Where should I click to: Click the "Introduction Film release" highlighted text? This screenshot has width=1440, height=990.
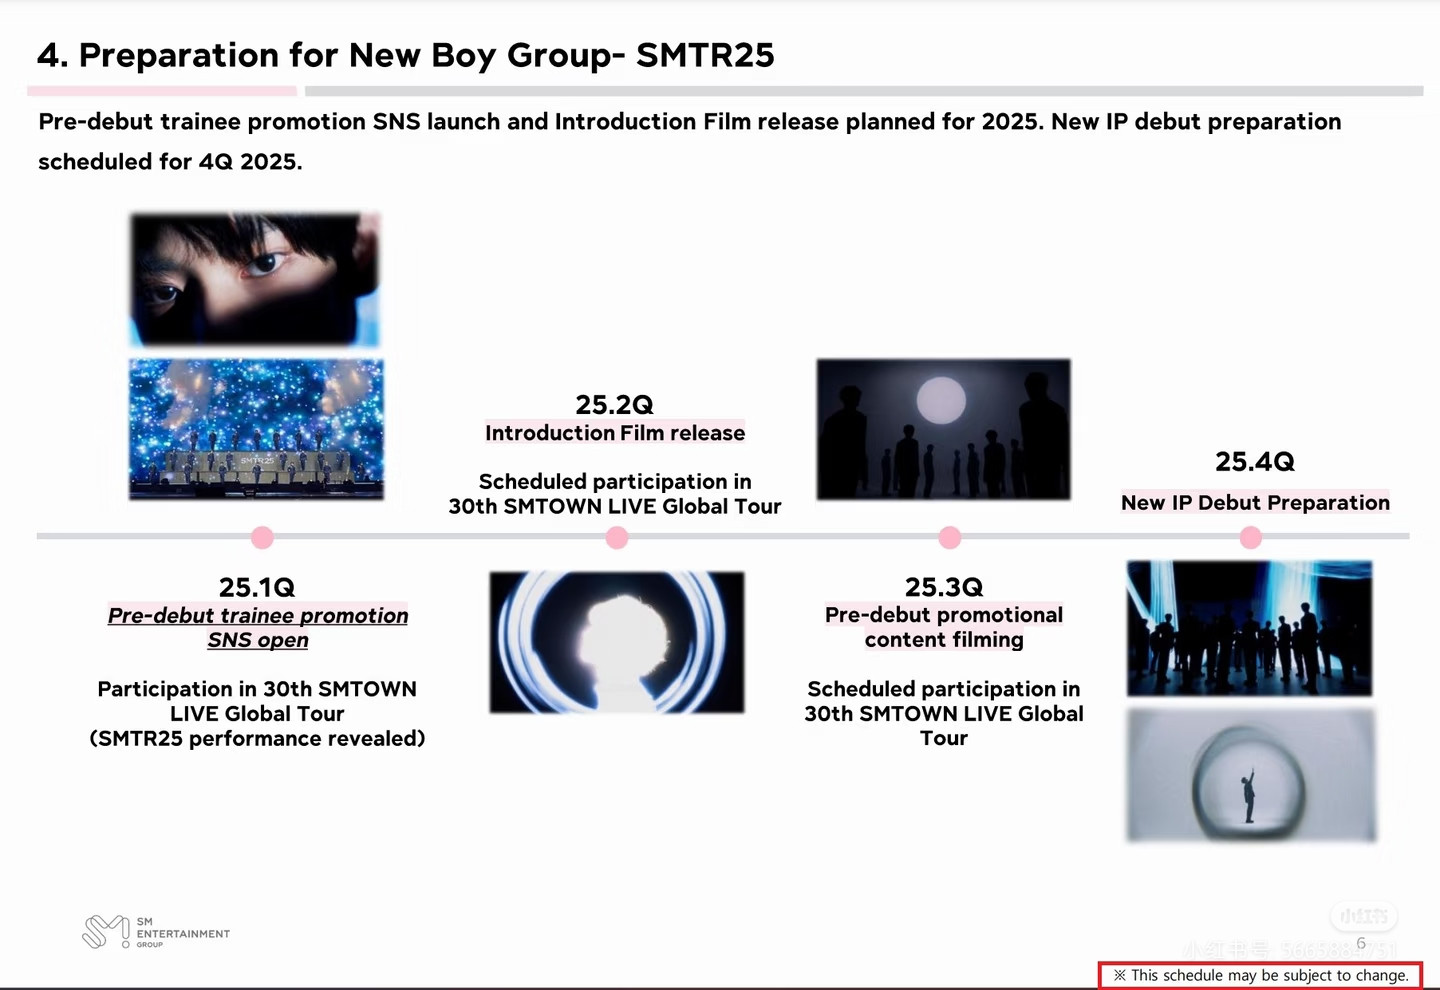(615, 433)
